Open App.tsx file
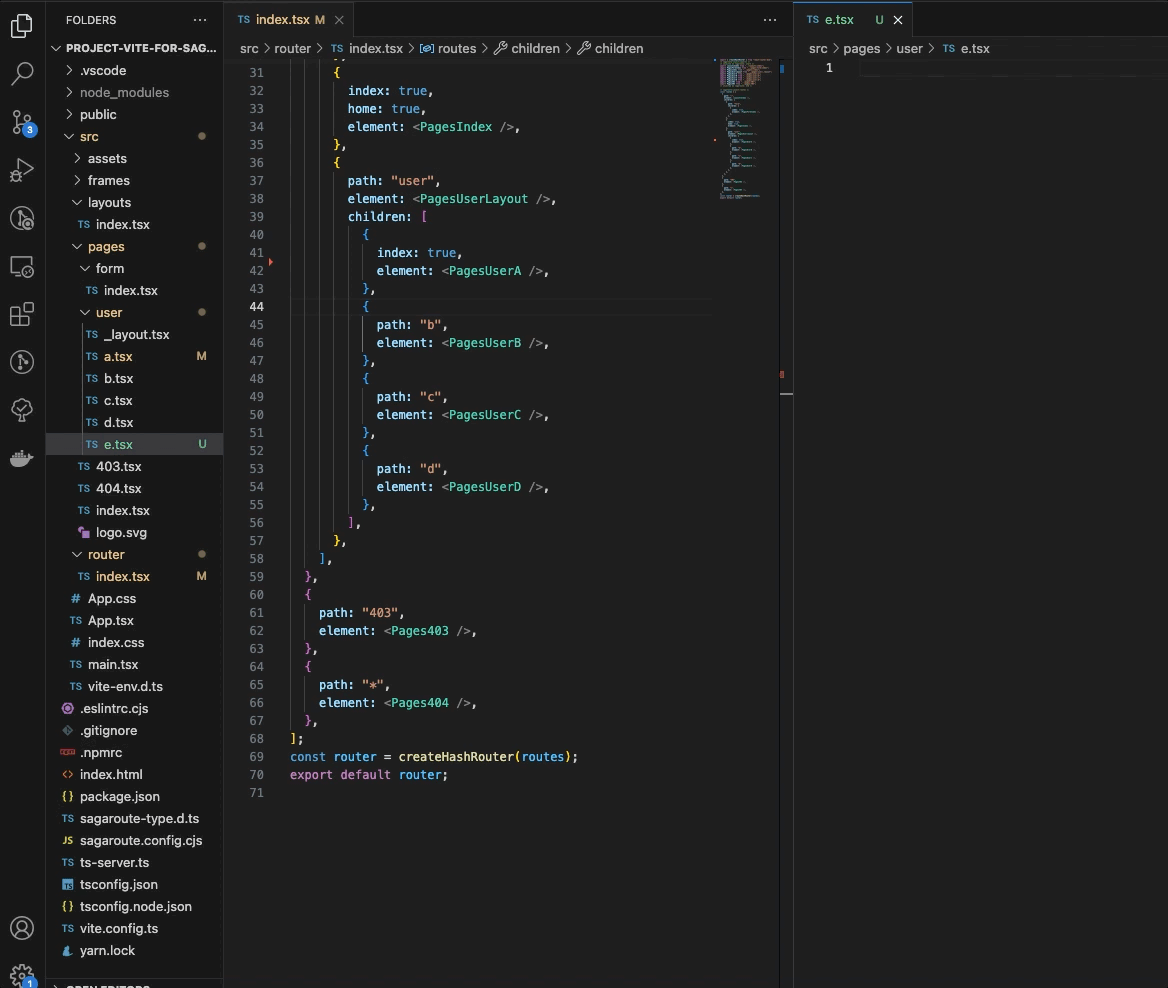Screen dimensions: 1168x988 coord(134,621)
